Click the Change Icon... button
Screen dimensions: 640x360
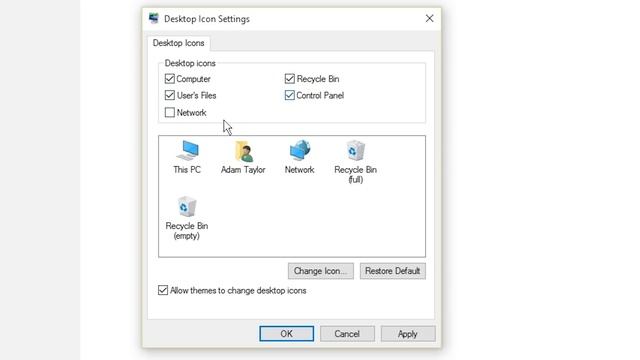321,271
